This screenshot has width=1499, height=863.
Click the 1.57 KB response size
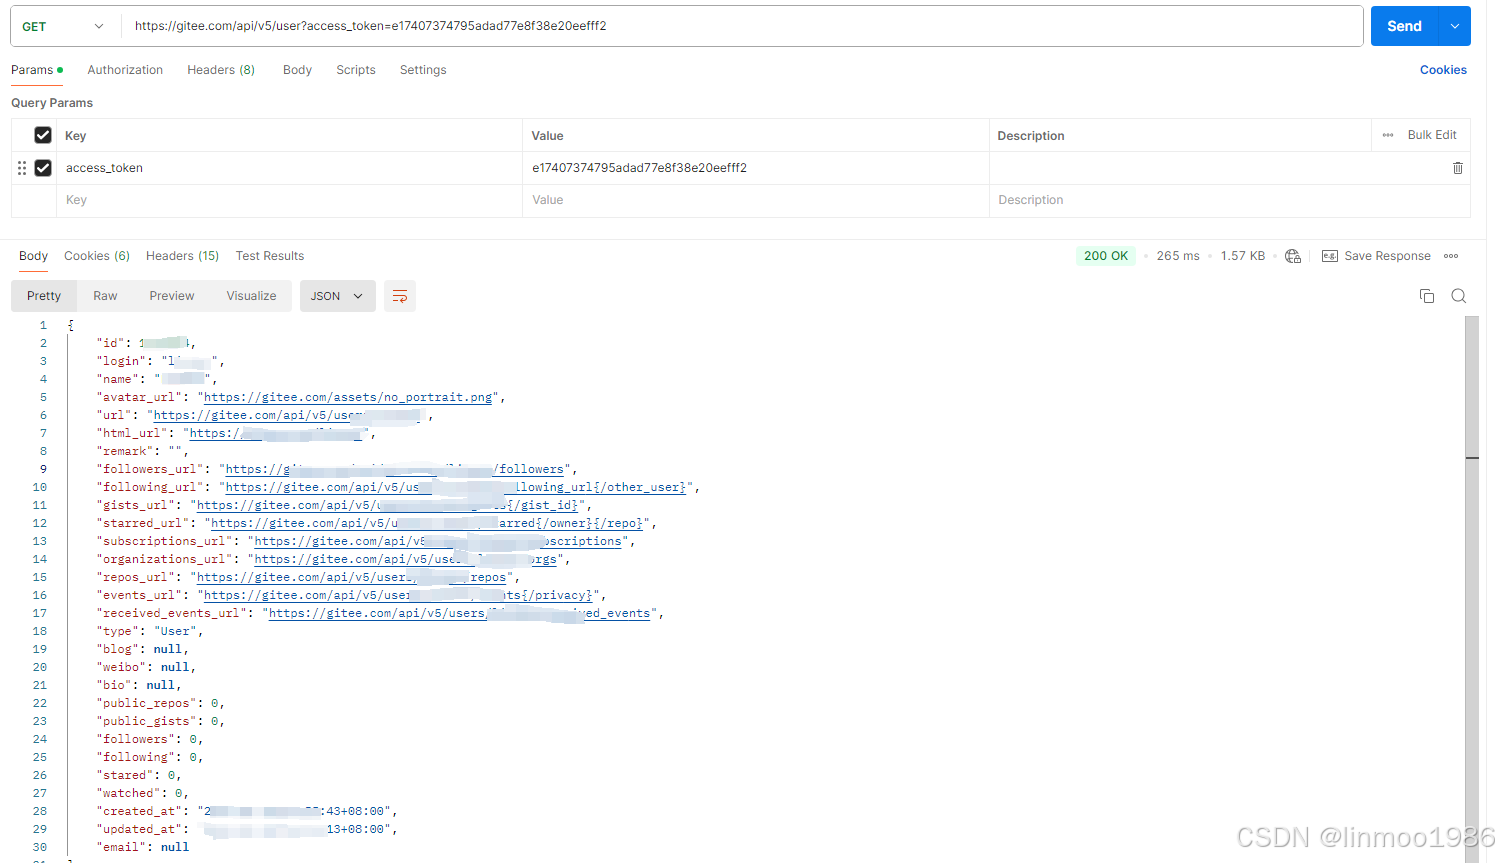click(1243, 256)
